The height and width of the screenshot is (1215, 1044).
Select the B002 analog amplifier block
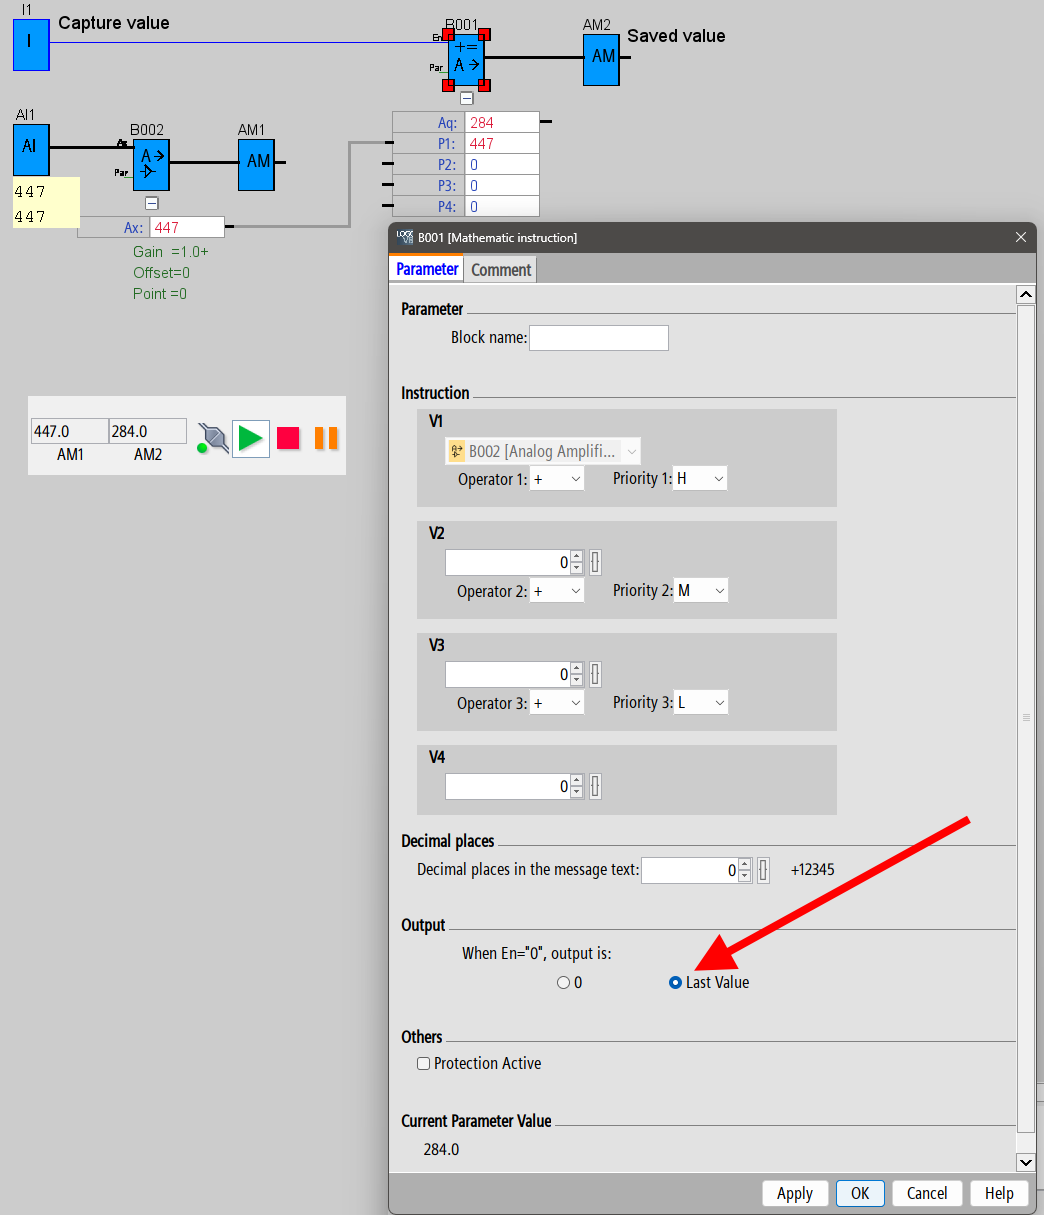[151, 165]
